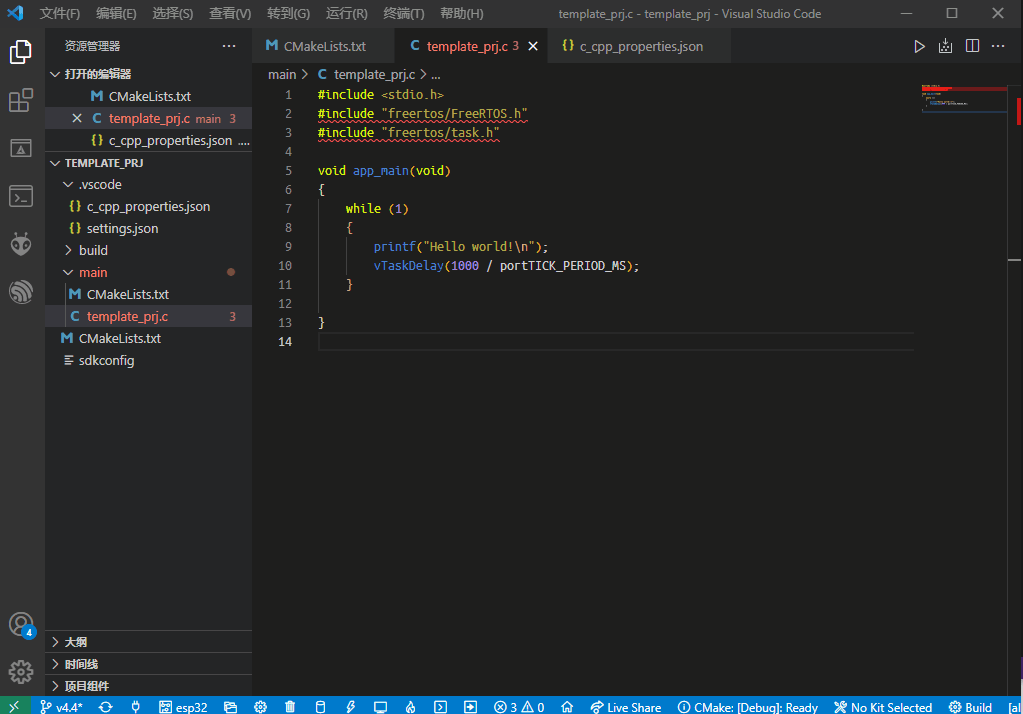Open the ESP-IDF terminal icon in status bar

point(440,707)
